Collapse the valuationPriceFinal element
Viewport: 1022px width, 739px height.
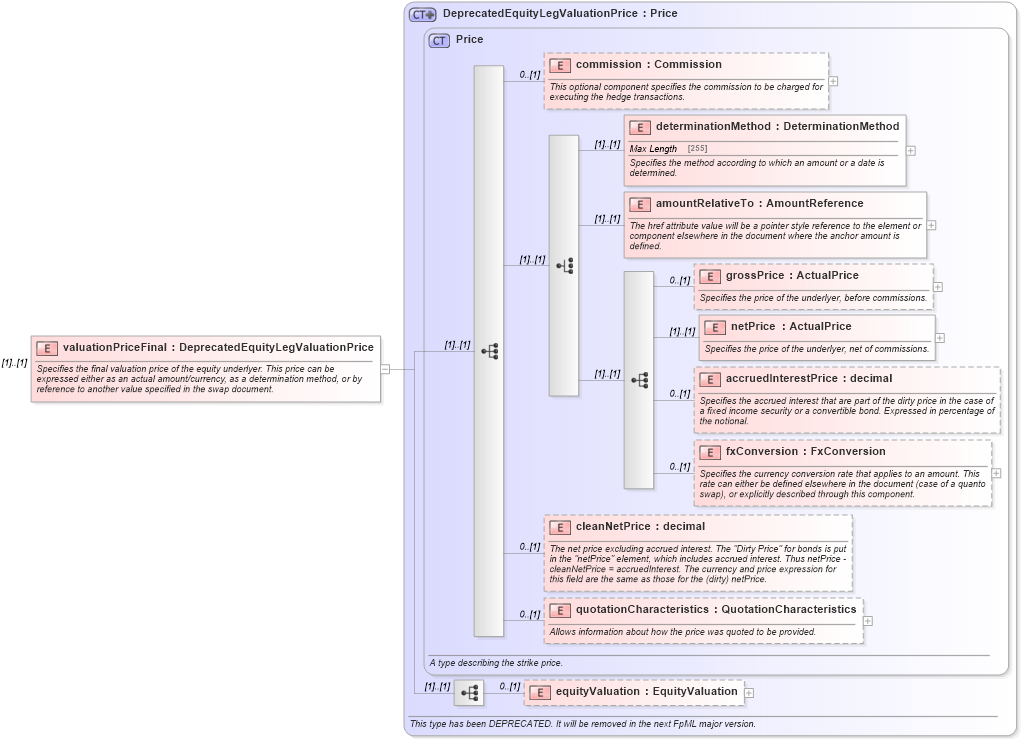click(385, 369)
